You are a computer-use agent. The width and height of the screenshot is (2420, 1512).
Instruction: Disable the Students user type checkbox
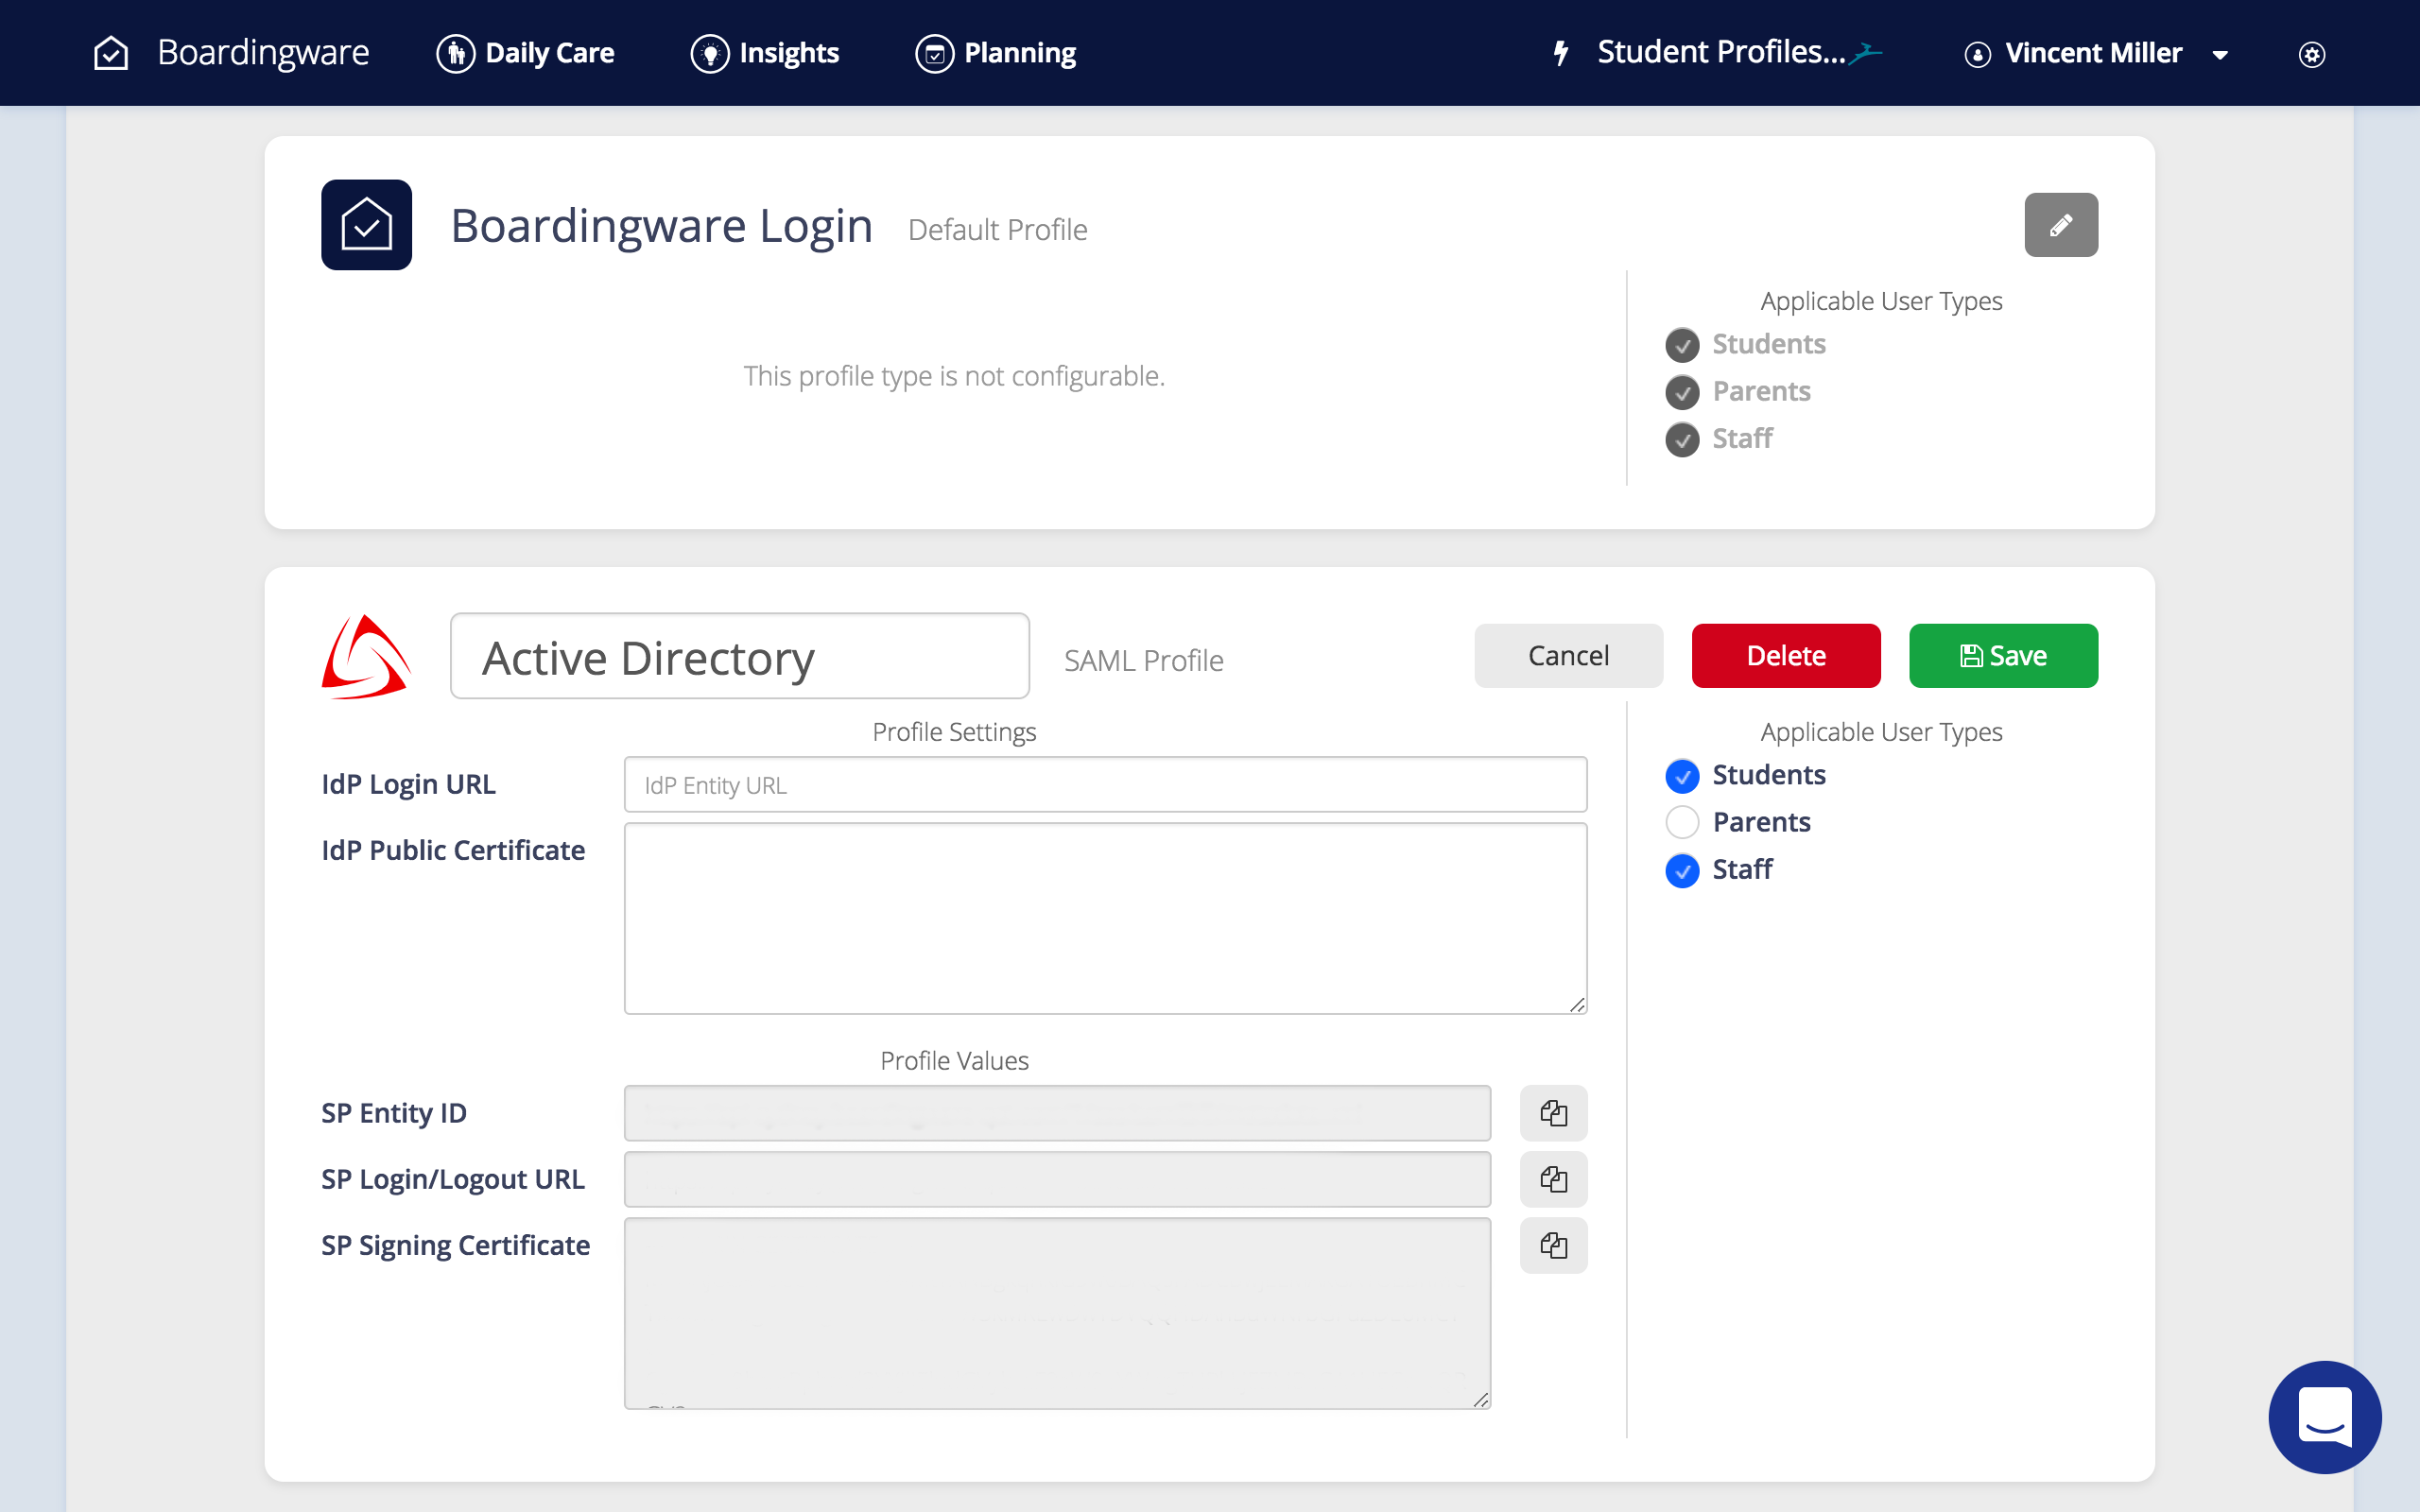[1682, 775]
